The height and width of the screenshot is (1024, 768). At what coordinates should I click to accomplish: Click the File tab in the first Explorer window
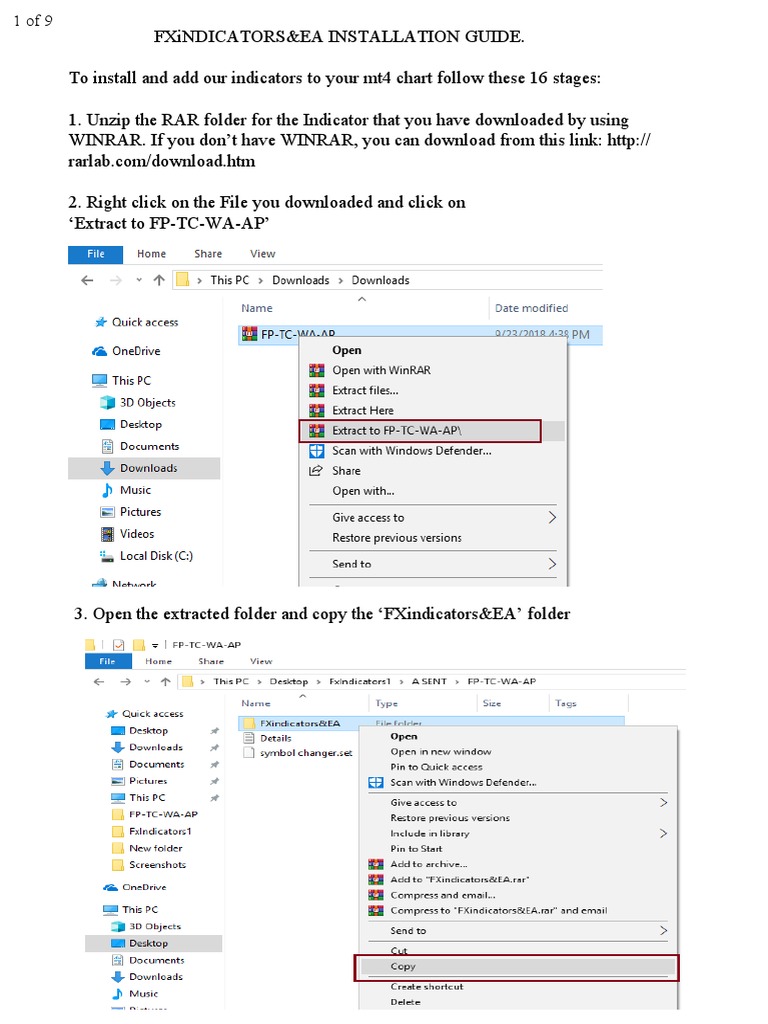pos(95,254)
